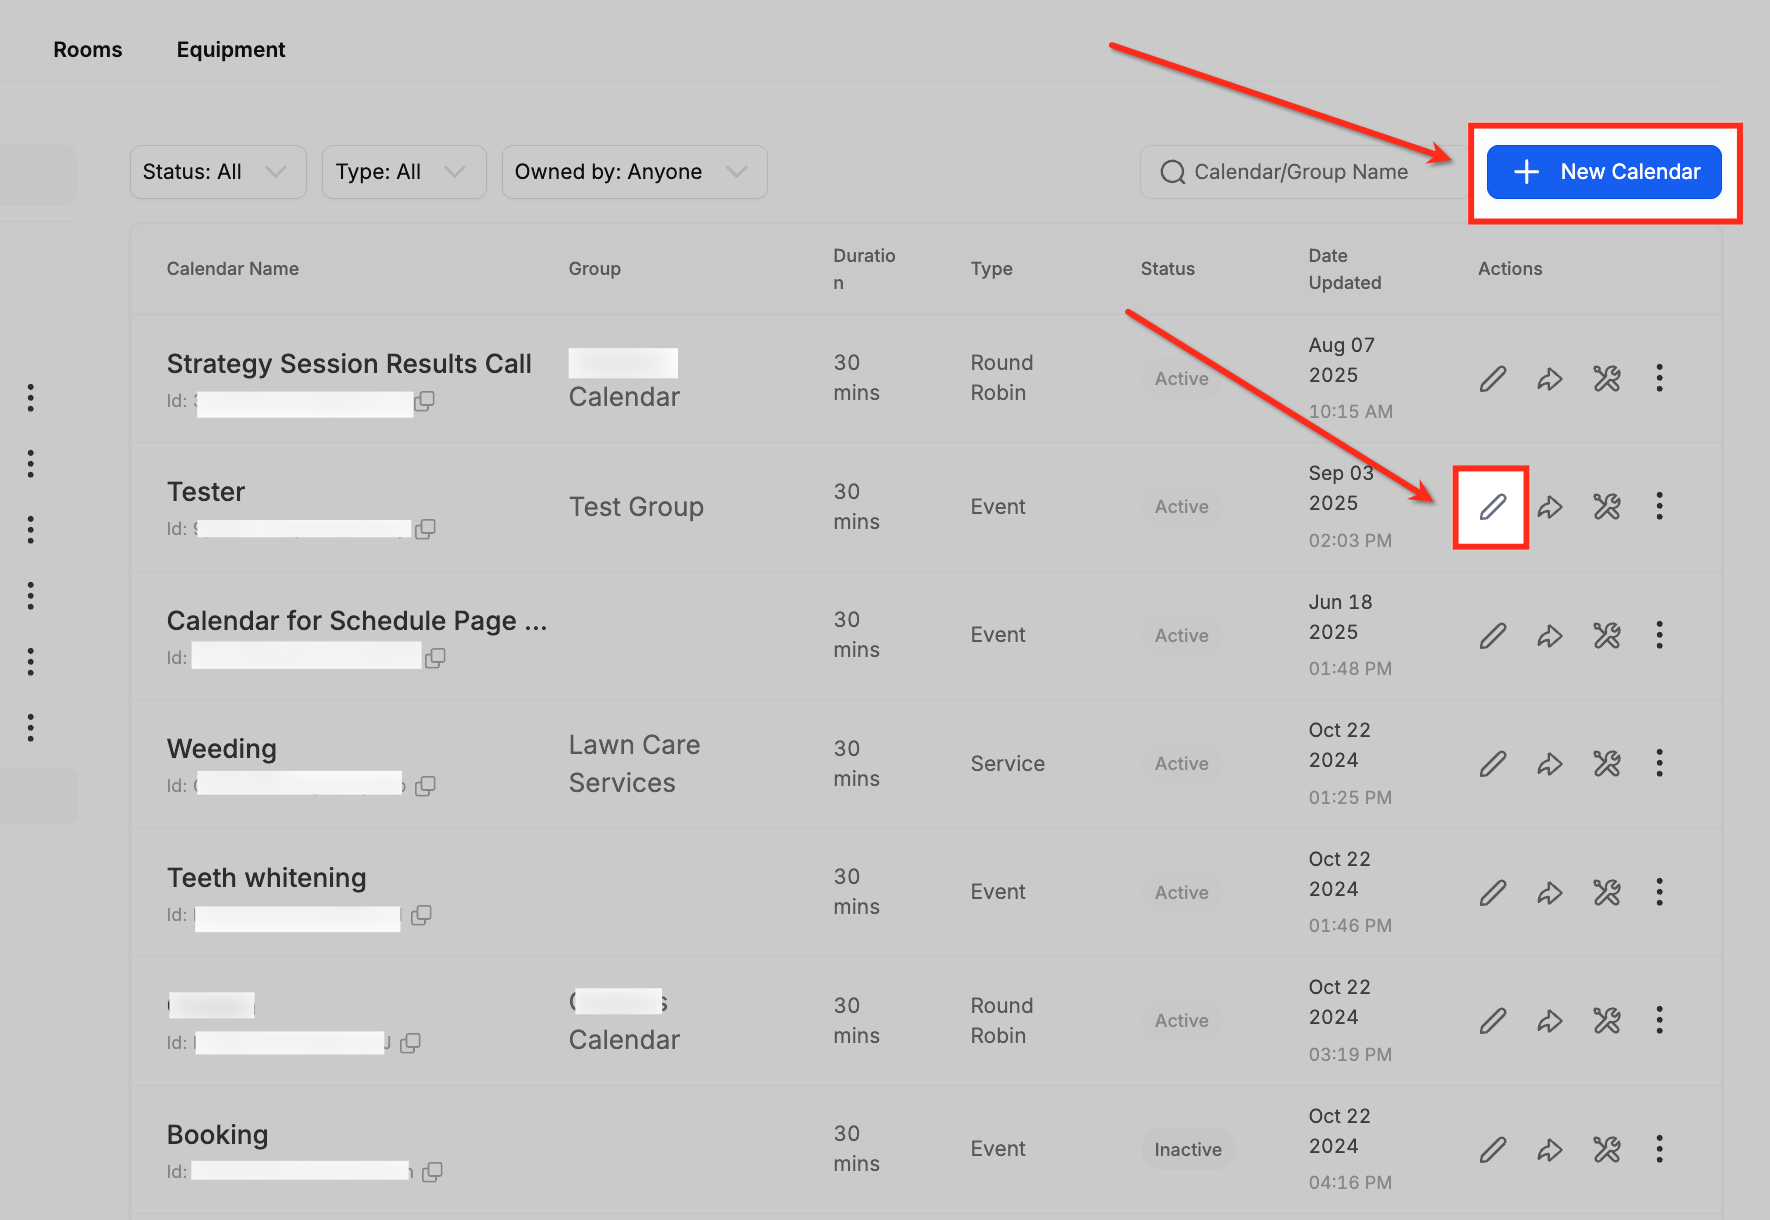Edit Calendar for Schedule Page calendar
This screenshot has height=1220, width=1770.
point(1493,636)
